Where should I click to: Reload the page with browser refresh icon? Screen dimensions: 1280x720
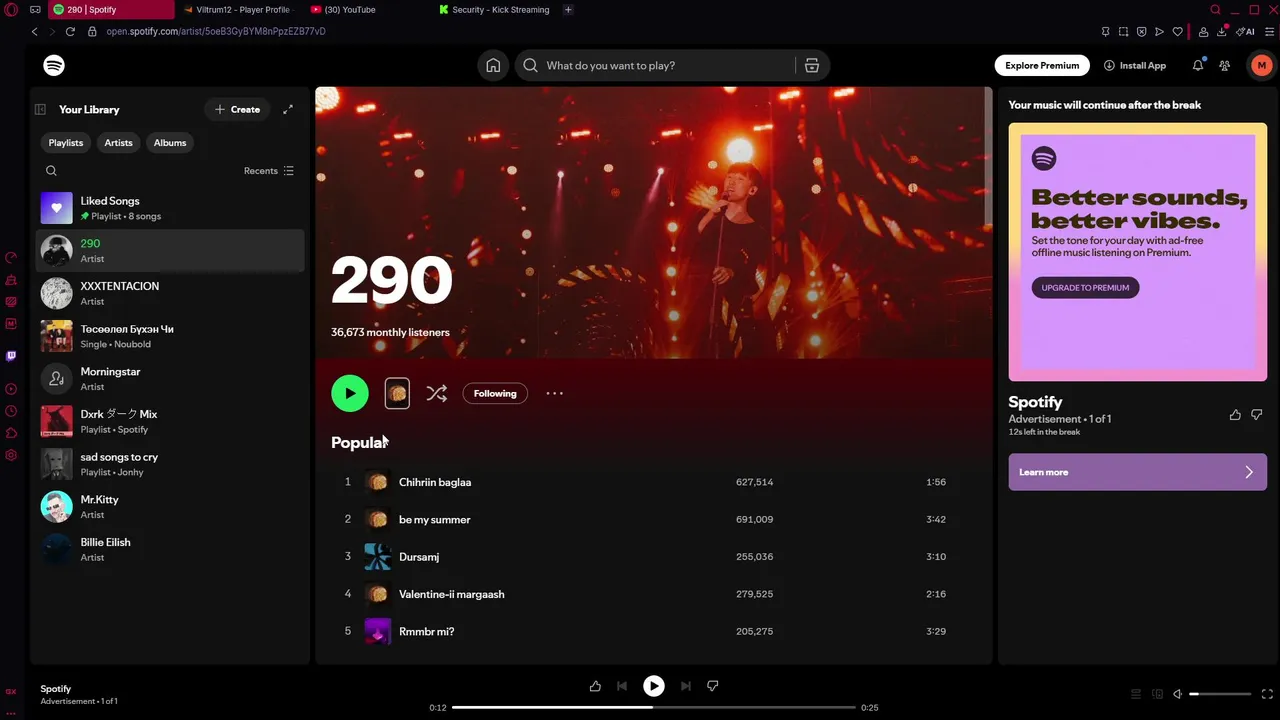pos(70,31)
